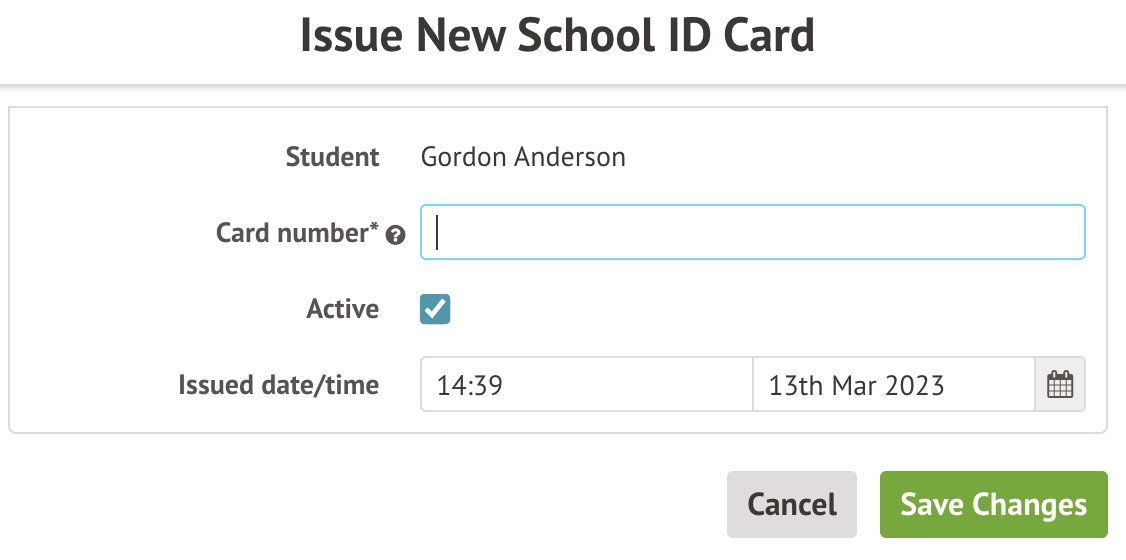Click the Card number label text
The image size is (1126, 560).
coord(297,233)
